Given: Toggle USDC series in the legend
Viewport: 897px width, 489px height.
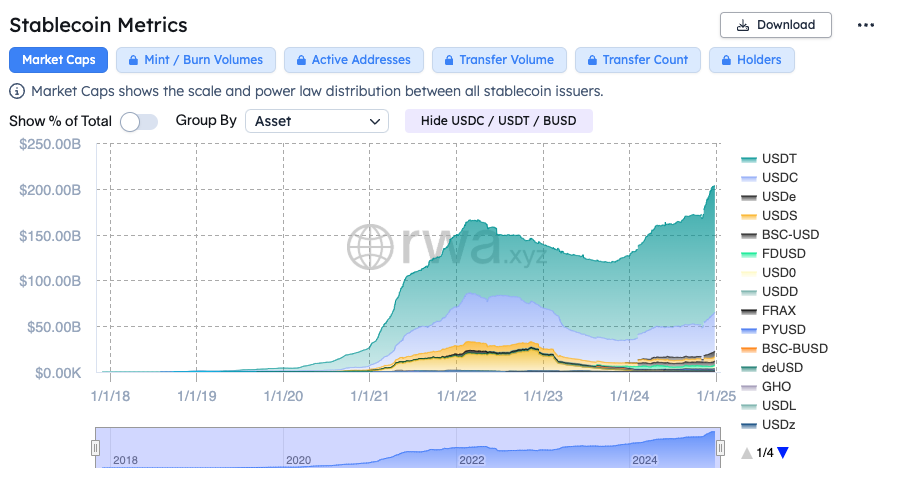Looking at the screenshot, I should click(769, 178).
